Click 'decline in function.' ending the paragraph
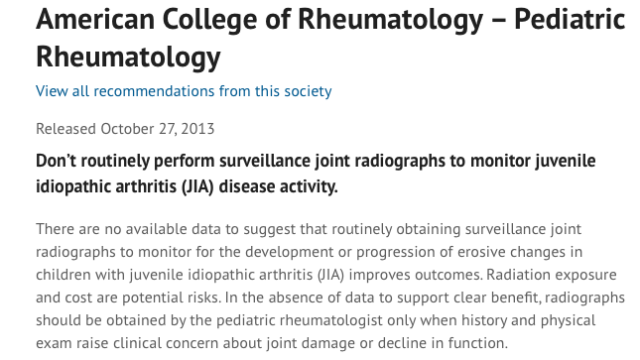 pos(443,343)
